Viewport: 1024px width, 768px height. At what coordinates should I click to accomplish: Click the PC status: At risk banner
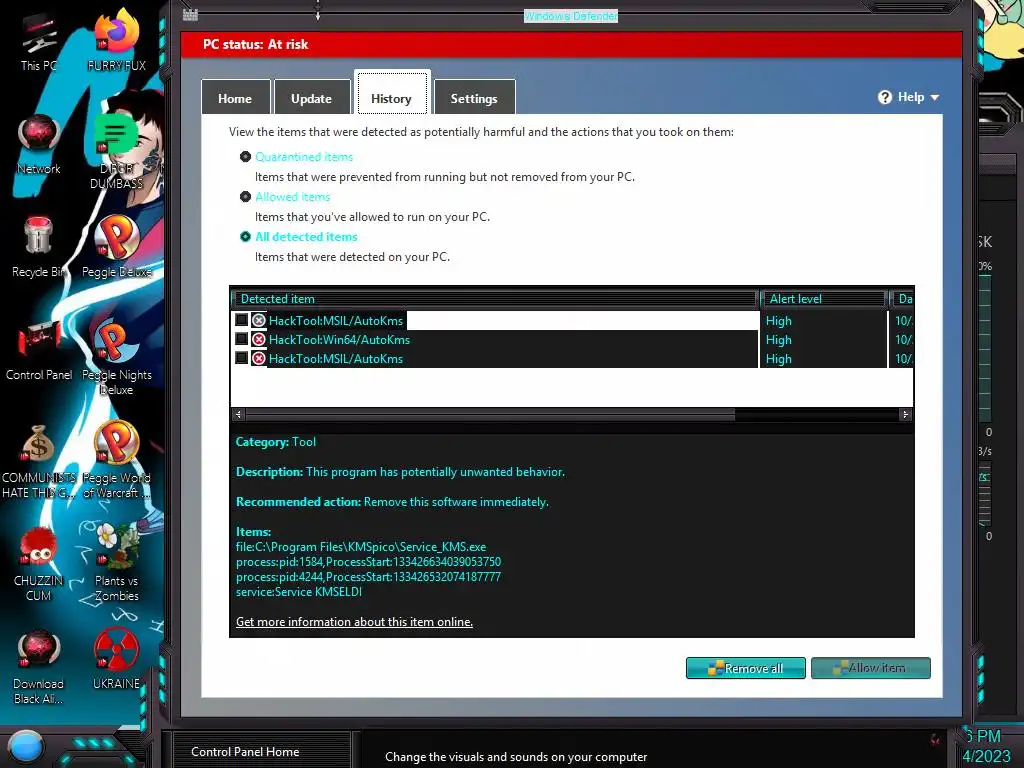(571, 44)
